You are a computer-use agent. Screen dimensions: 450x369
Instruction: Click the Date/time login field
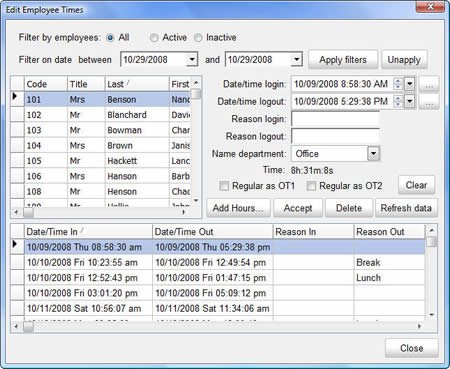343,84
